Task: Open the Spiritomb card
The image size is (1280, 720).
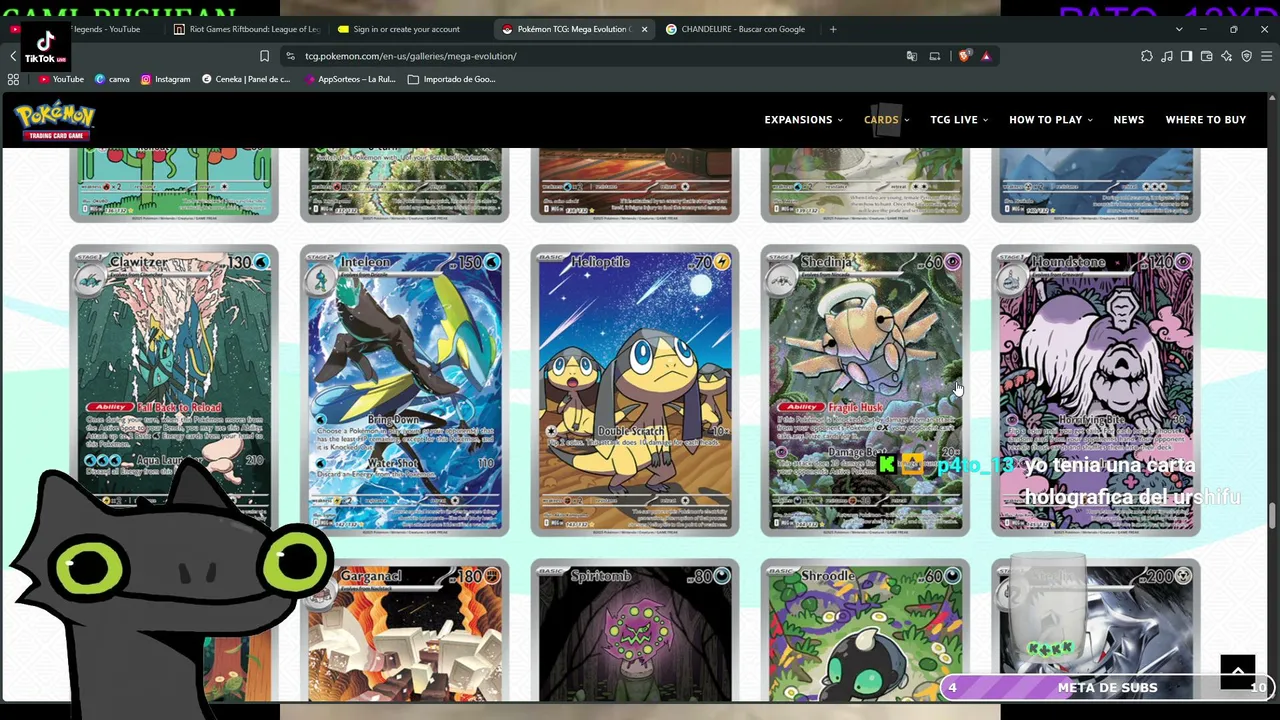Action: point(635,630)
